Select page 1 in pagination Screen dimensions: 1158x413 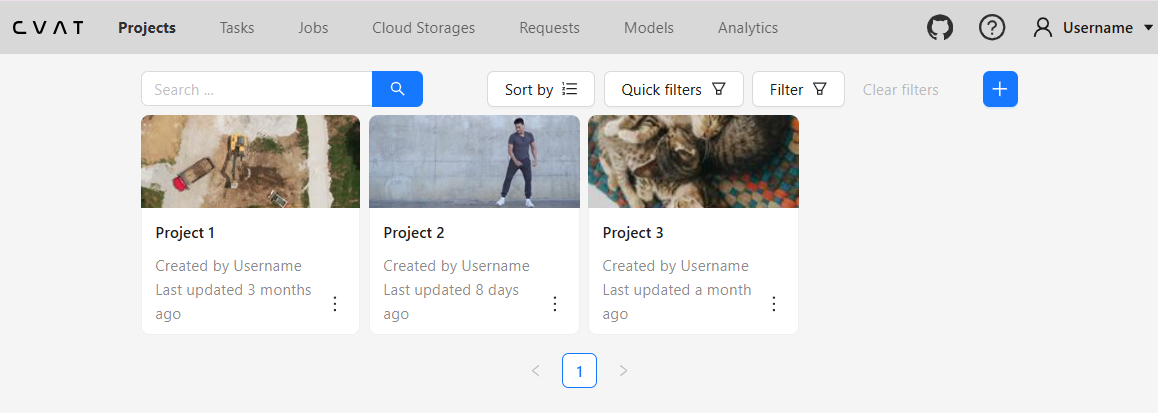(579, 371)
